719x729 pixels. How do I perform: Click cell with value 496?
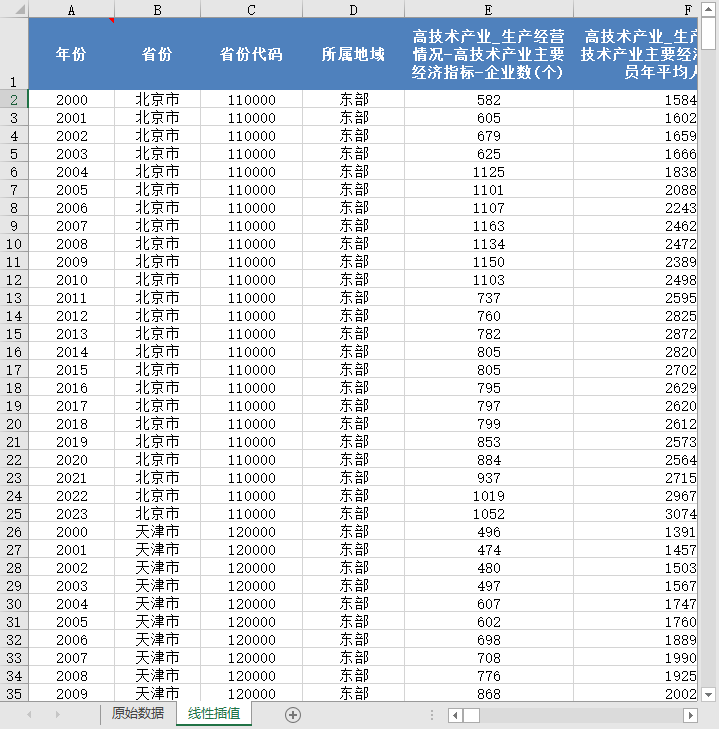point(488,531)
